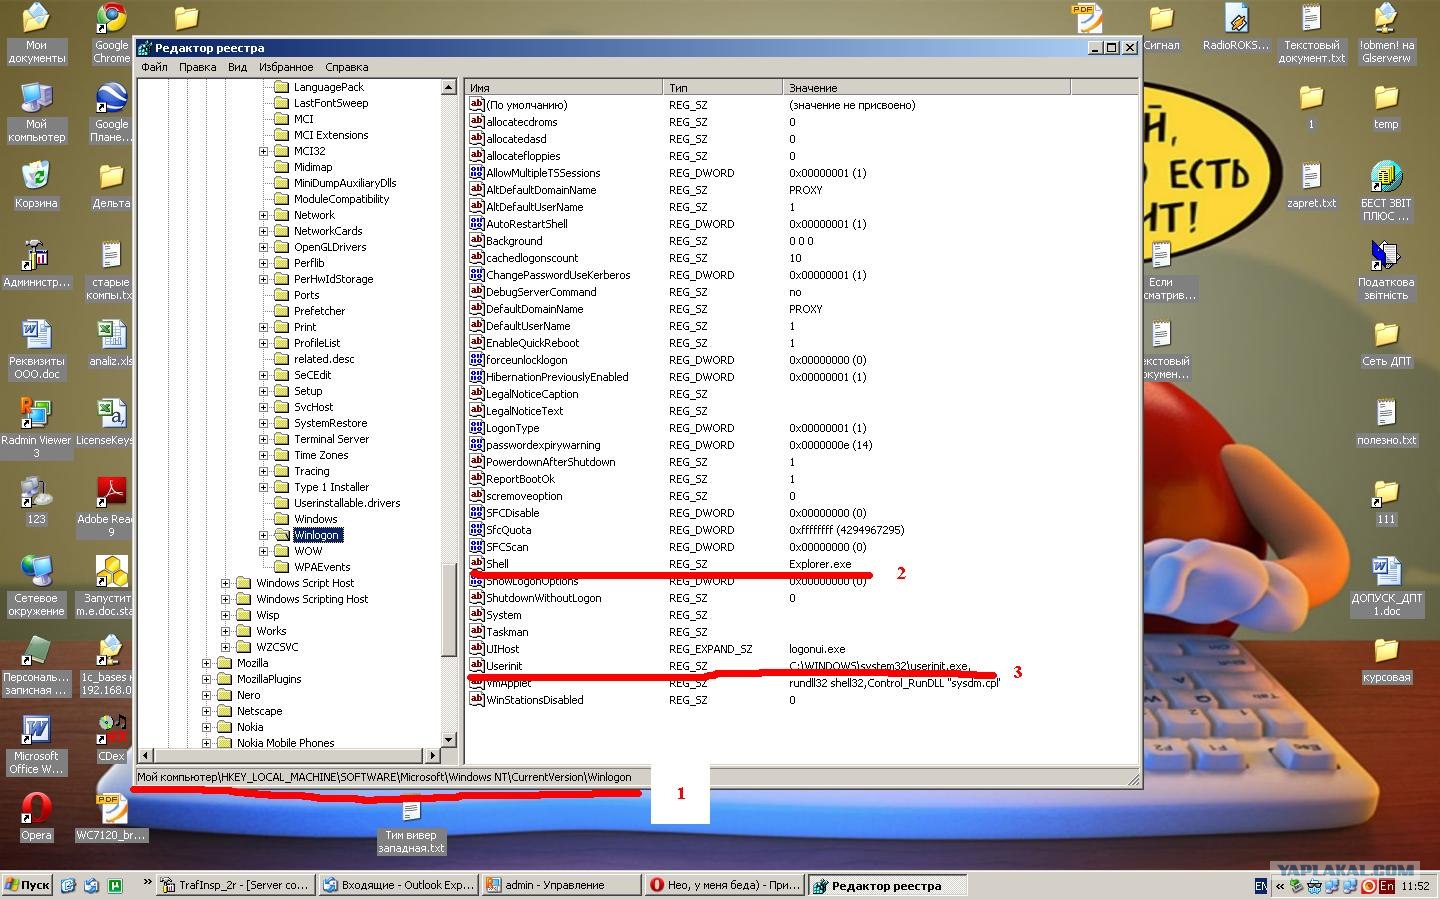Image resolution: width=1440 pixels, height=900 pixels.
Task: Click the Пуск start button
Action: click(x=28, y=885)
